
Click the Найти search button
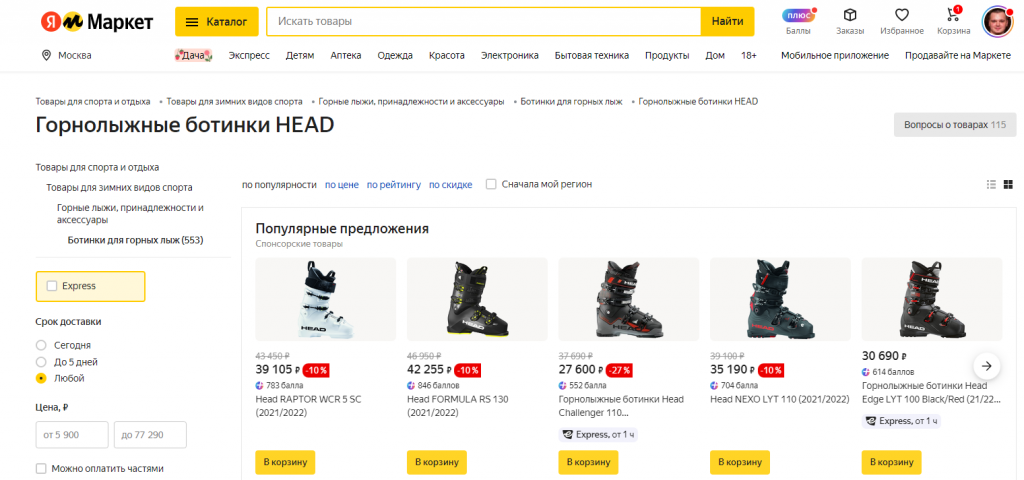pyautogui.click(x=728, y=22)
